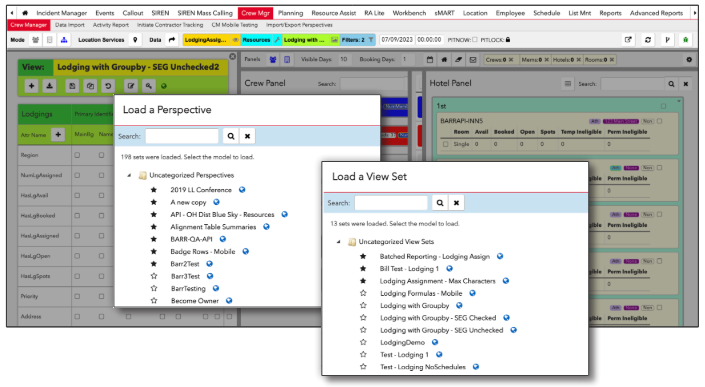Open the Lodging with... green selector
This screenshot has width=705, height=387.
coord(311,40)
